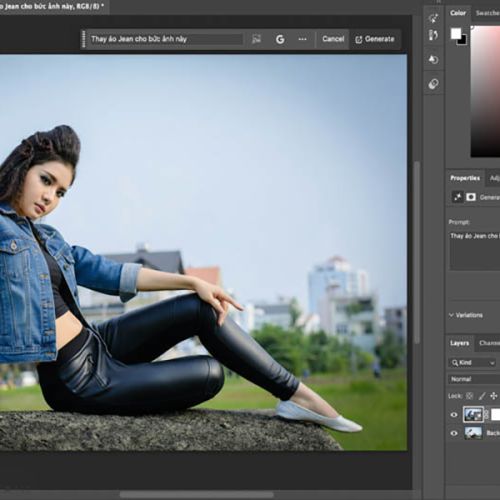Open the brush settings icon in the collapsed panel strip

click(433, 35)
